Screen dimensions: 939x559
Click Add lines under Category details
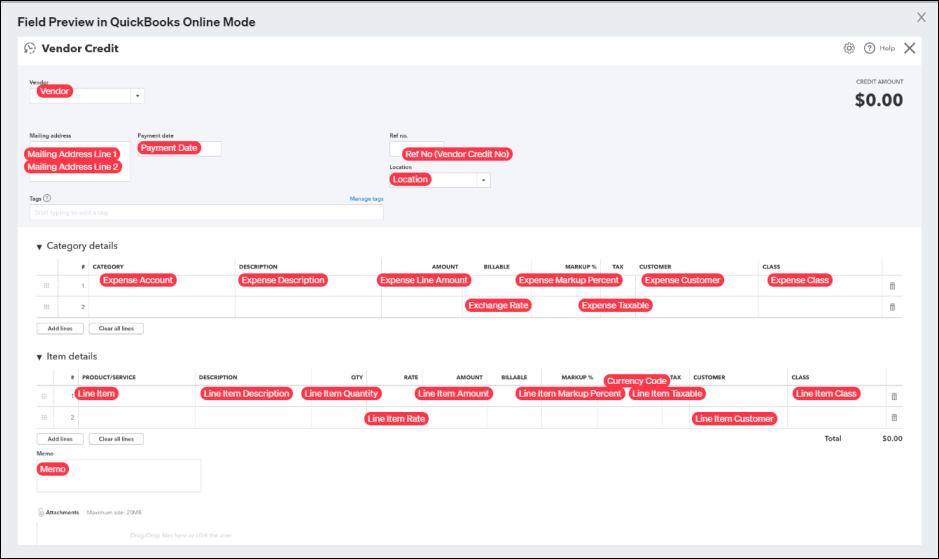click(x=60, y=328)
